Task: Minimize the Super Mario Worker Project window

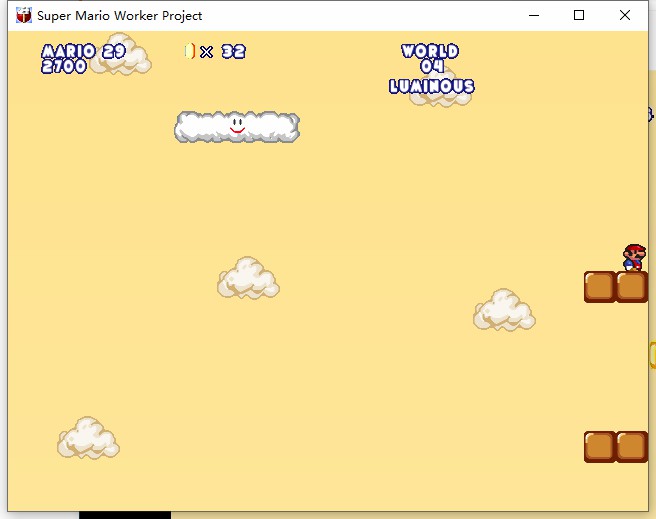Action: pos(534,15)
